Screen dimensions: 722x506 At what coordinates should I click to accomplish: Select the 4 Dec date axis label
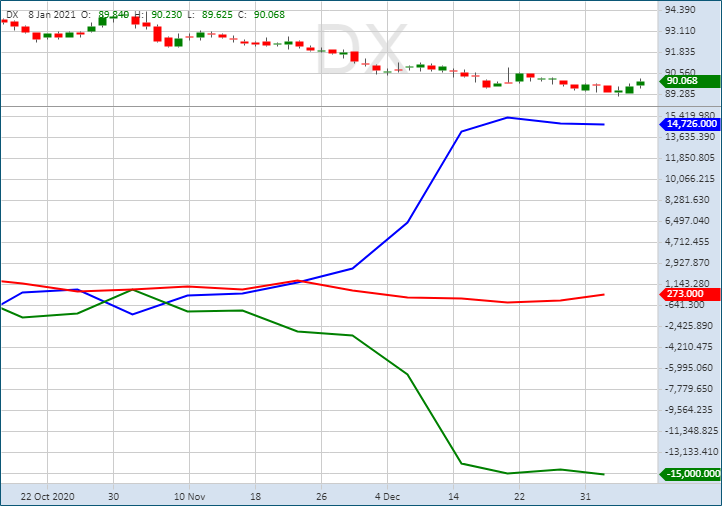click(388, 496)
